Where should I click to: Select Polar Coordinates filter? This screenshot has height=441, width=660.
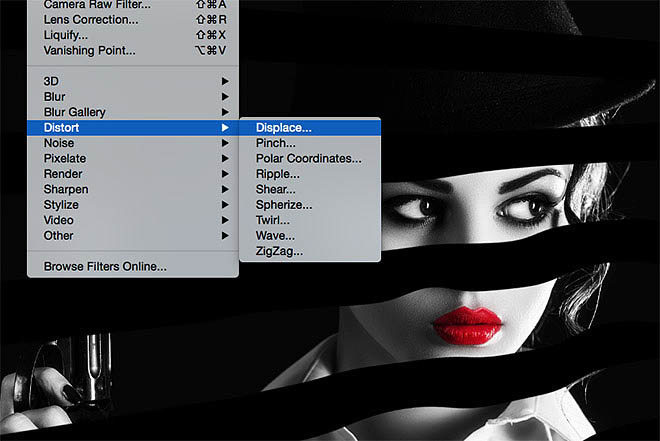pos(310,159)
